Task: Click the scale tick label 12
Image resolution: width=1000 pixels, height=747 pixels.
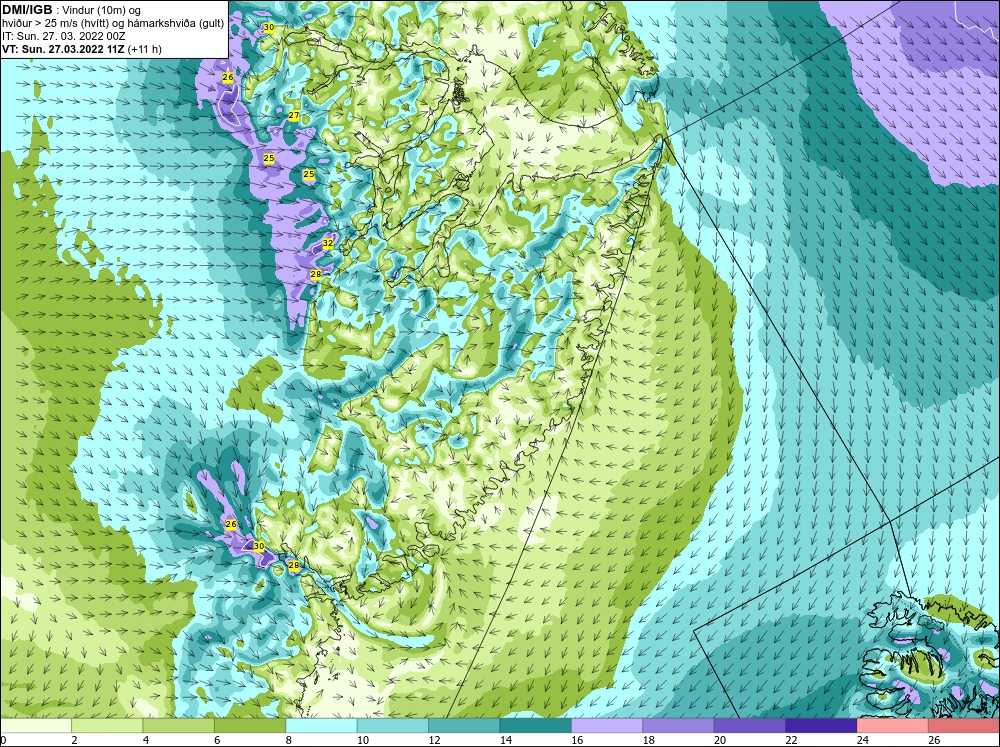Action: (434, 740)
